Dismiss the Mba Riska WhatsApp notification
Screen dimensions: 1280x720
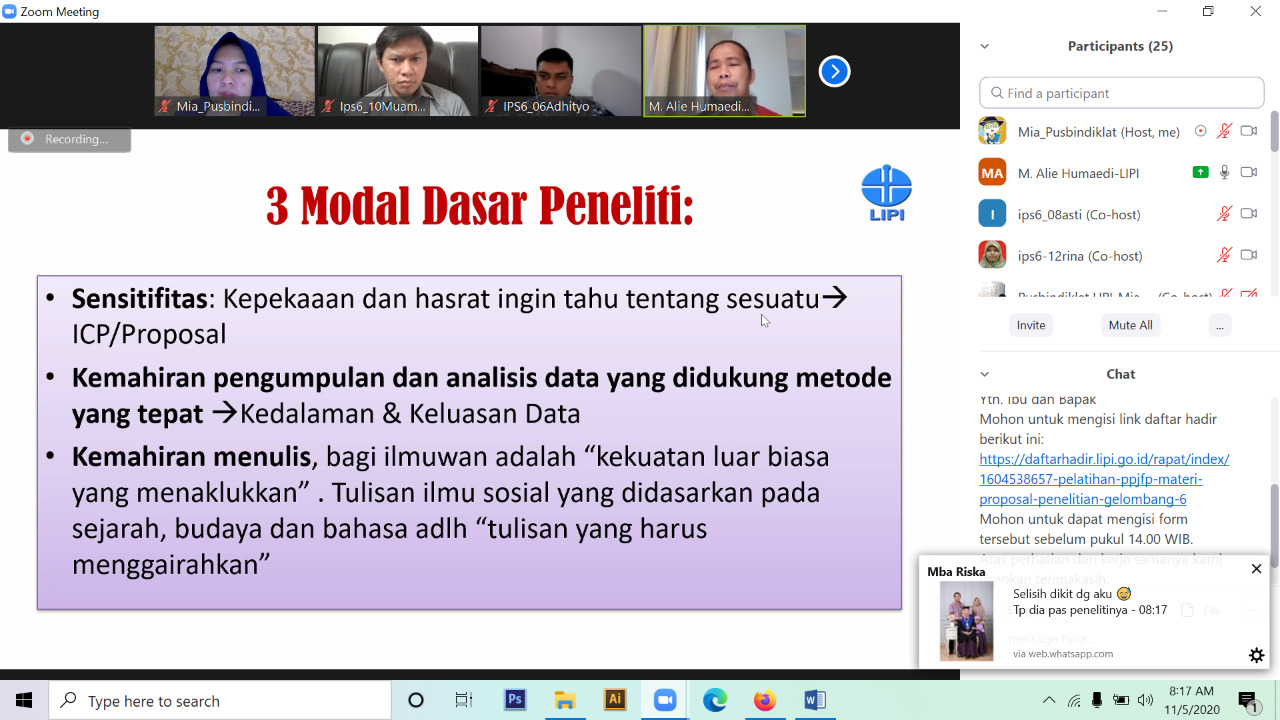tap(1256, 569)
